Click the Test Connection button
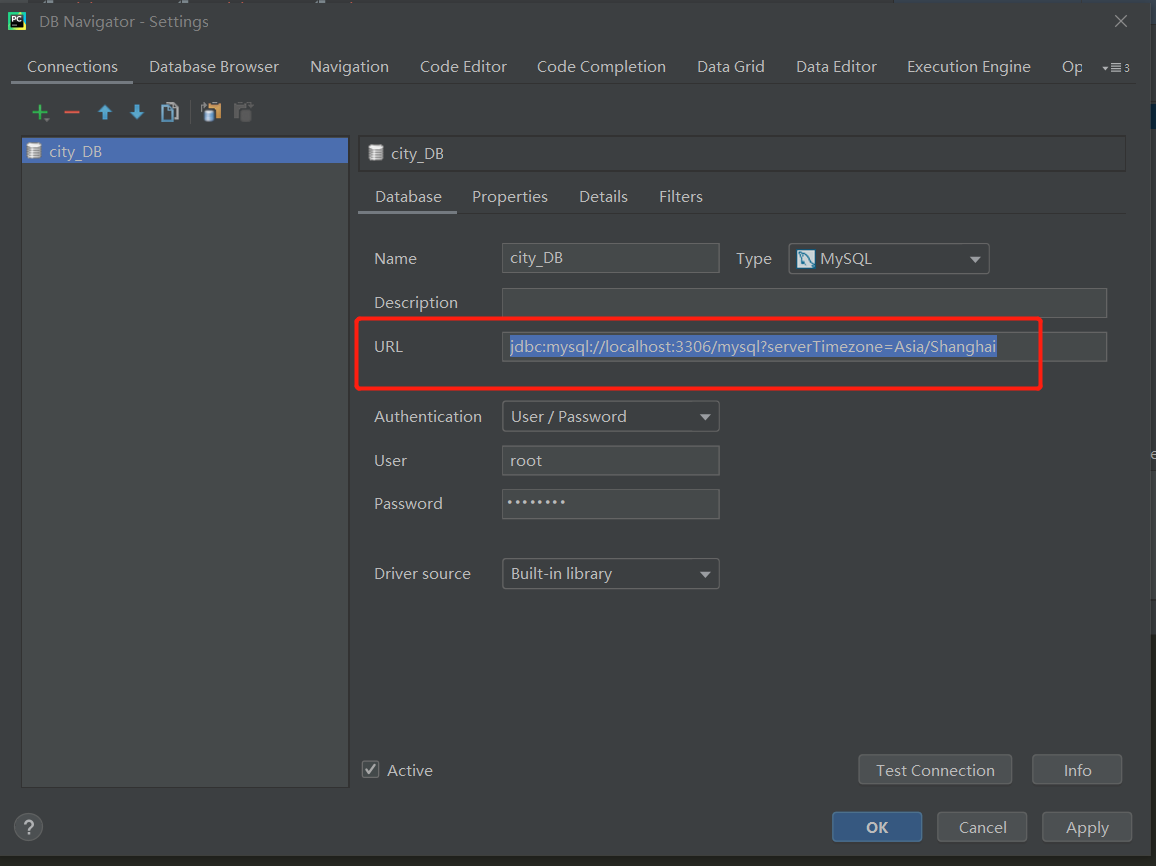Screen dimensions: 1156x866 [x=934, y=769]
